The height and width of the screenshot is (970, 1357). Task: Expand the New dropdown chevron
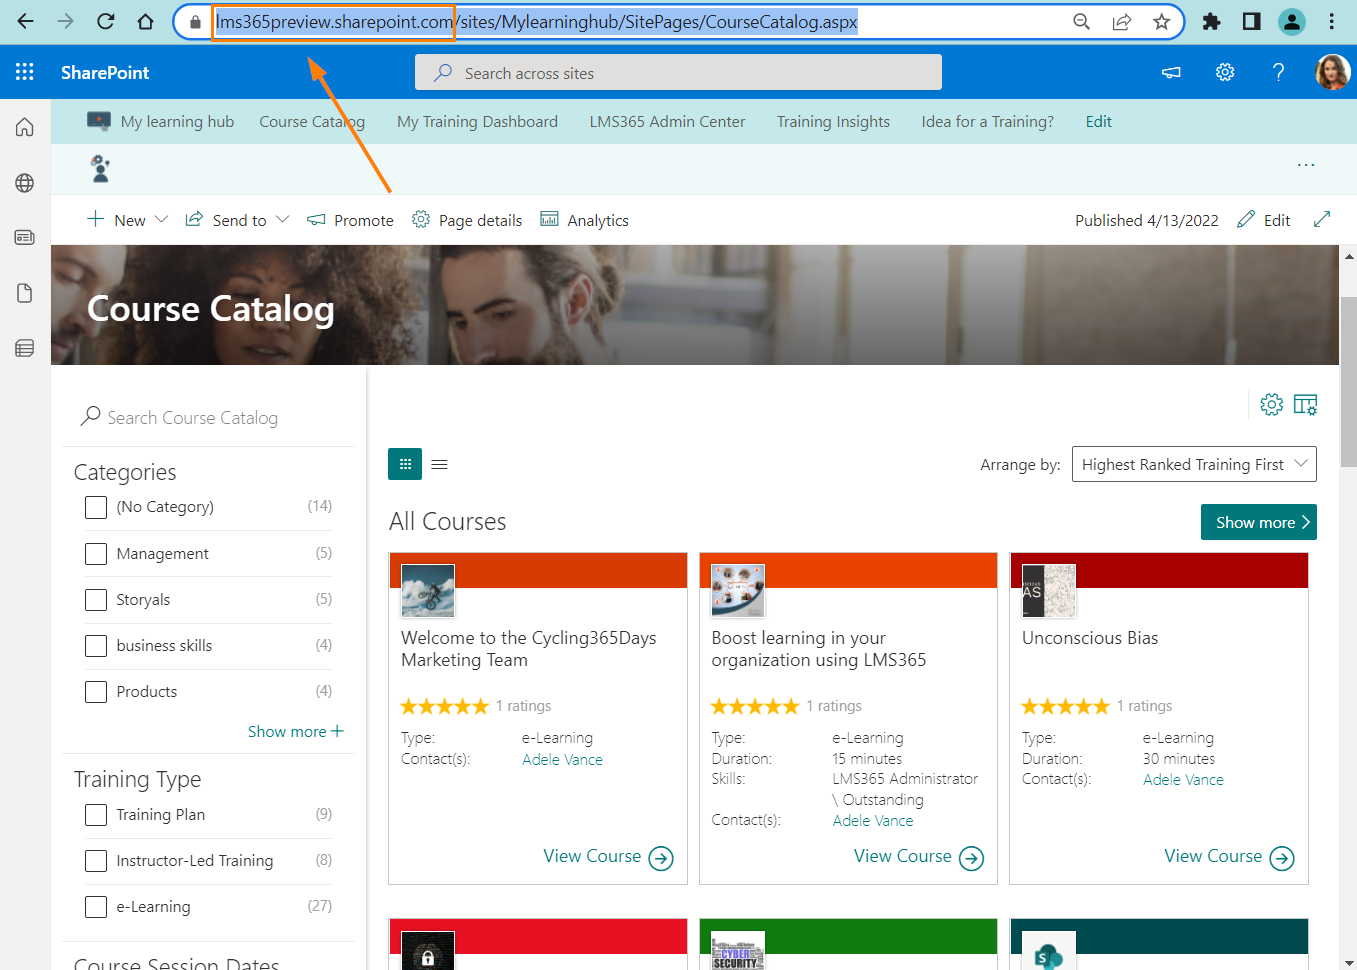tap(161, 219)
